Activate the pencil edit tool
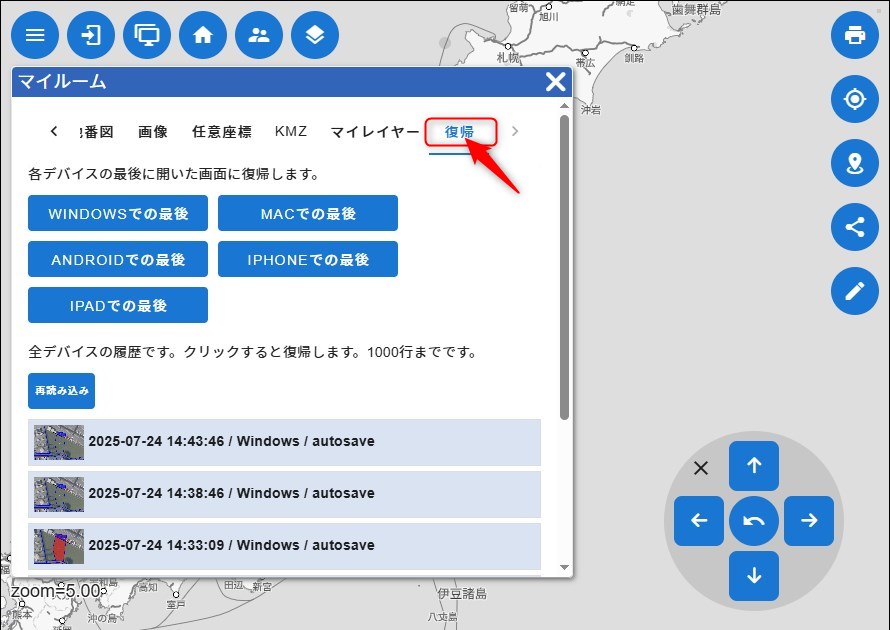The height and width of the screenshot is (630, 890). point(854,291)
